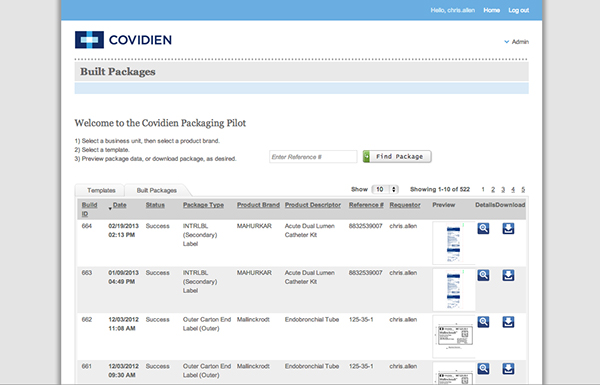This screenshot has width=600, height=385.
Task: Switch to the Templates tab
Action: [x=101, y=190]
